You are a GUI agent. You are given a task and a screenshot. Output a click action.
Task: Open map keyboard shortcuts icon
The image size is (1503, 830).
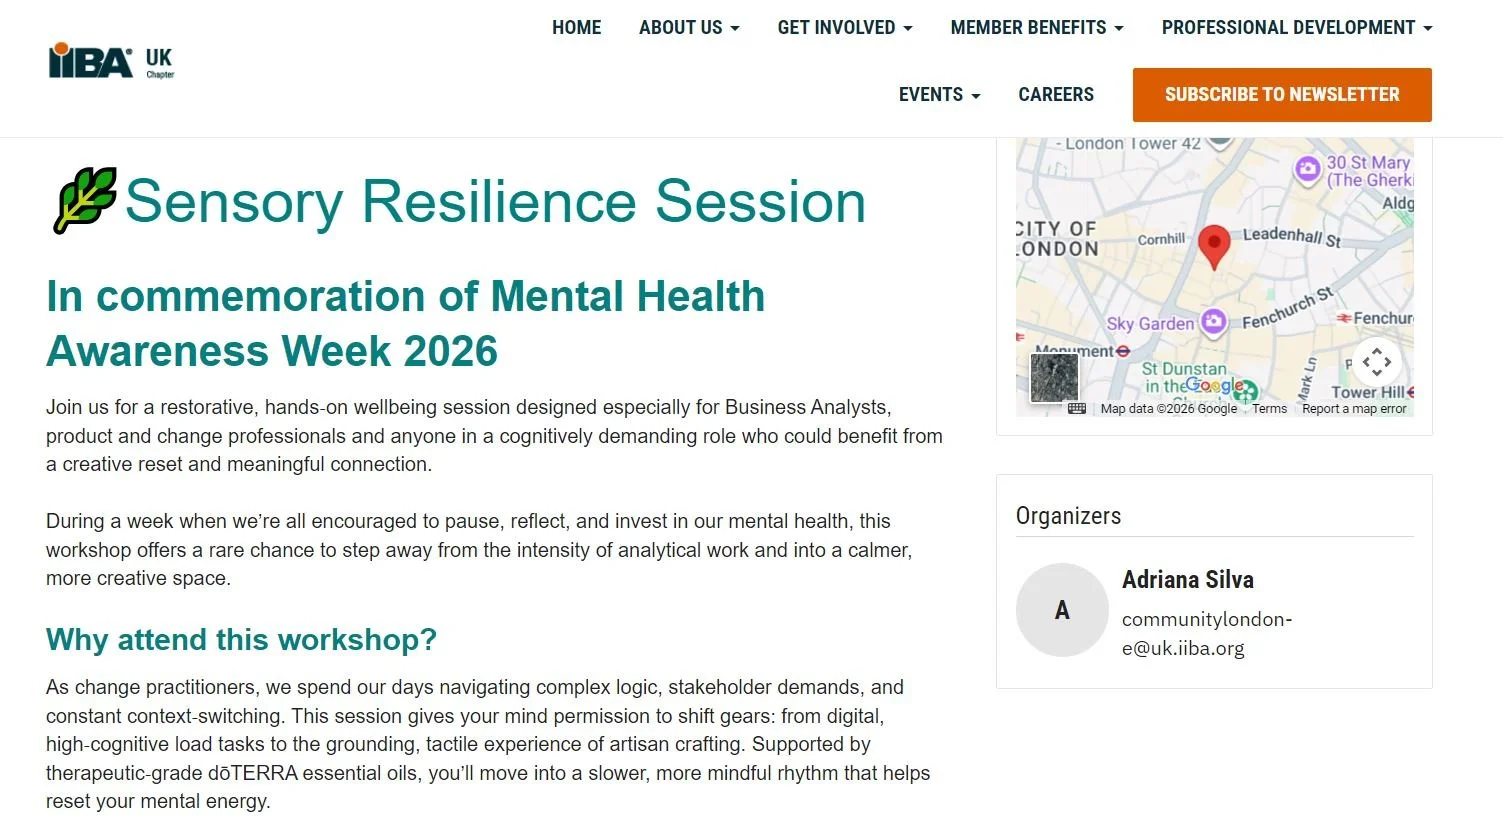[x=1077, y=408]
